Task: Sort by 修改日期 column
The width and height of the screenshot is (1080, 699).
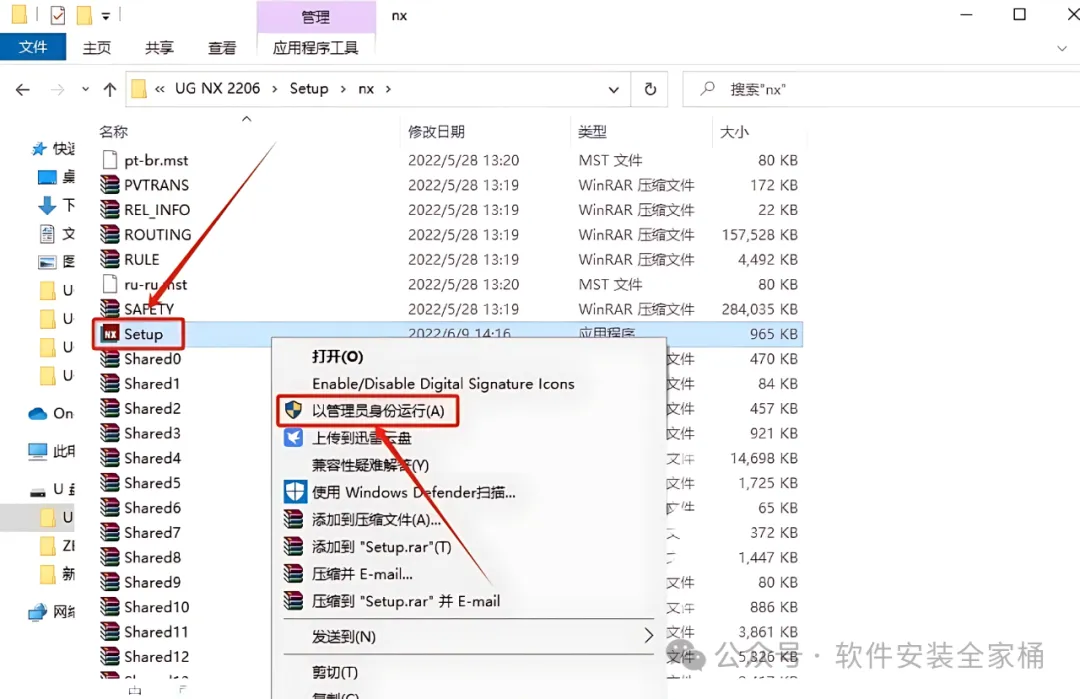Action: pos(436,132)
